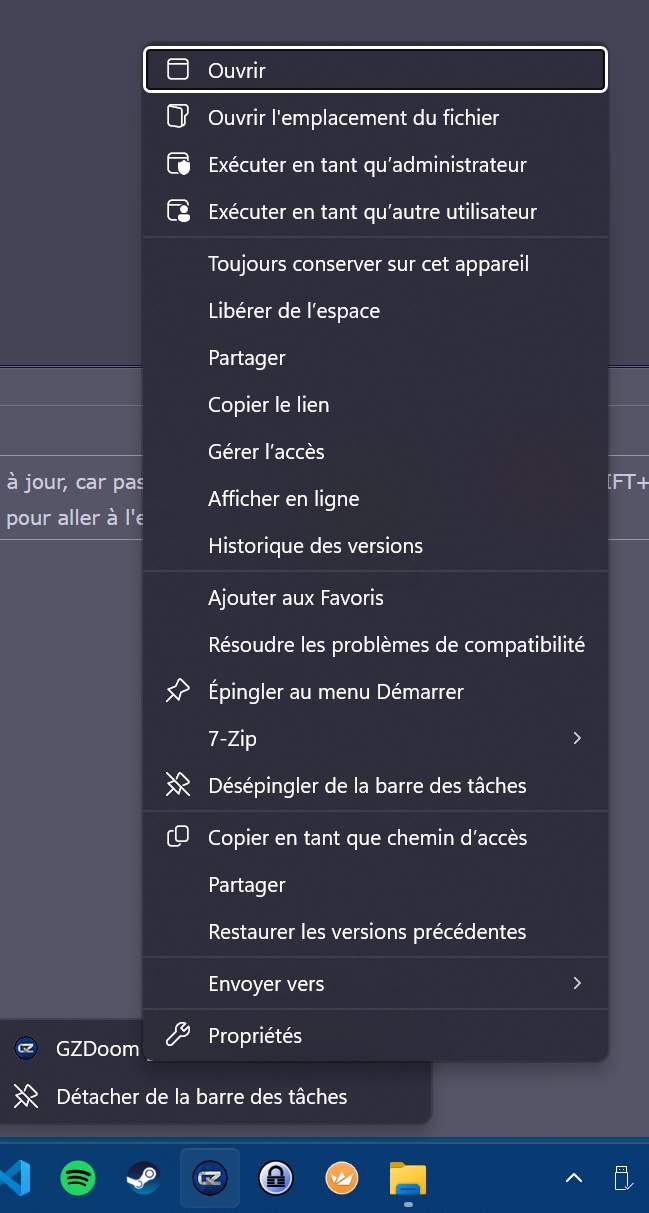649x1213 pixels.
Task: Open the padlock app taskbar icon
Action: point(276,1178)
